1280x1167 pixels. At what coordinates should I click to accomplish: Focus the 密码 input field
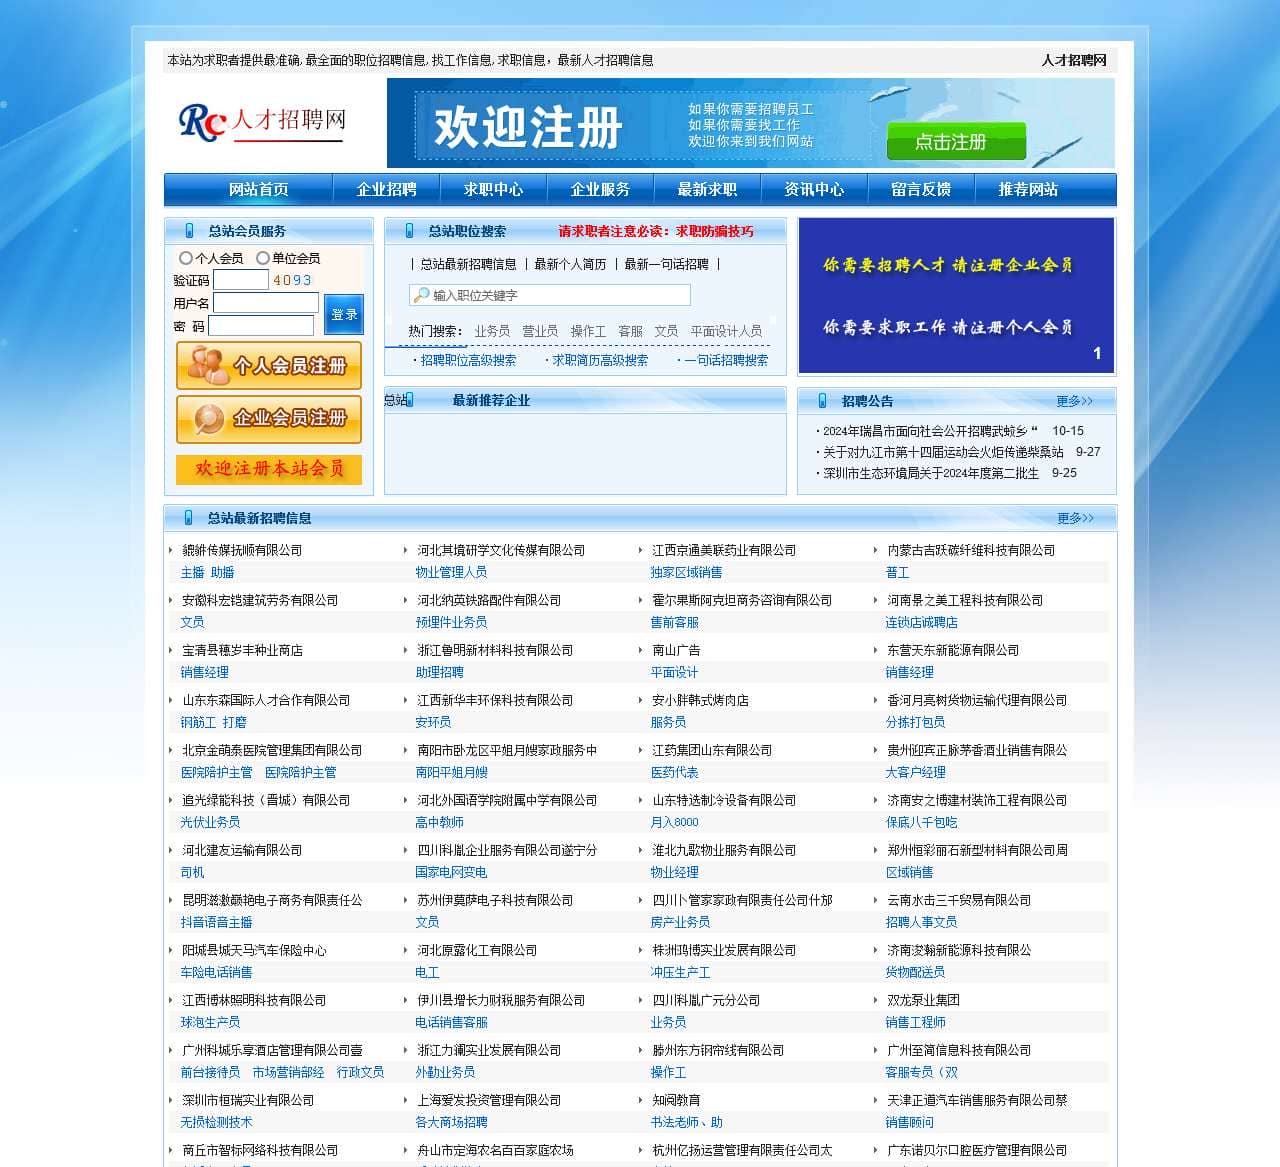[x=261, y=326]
